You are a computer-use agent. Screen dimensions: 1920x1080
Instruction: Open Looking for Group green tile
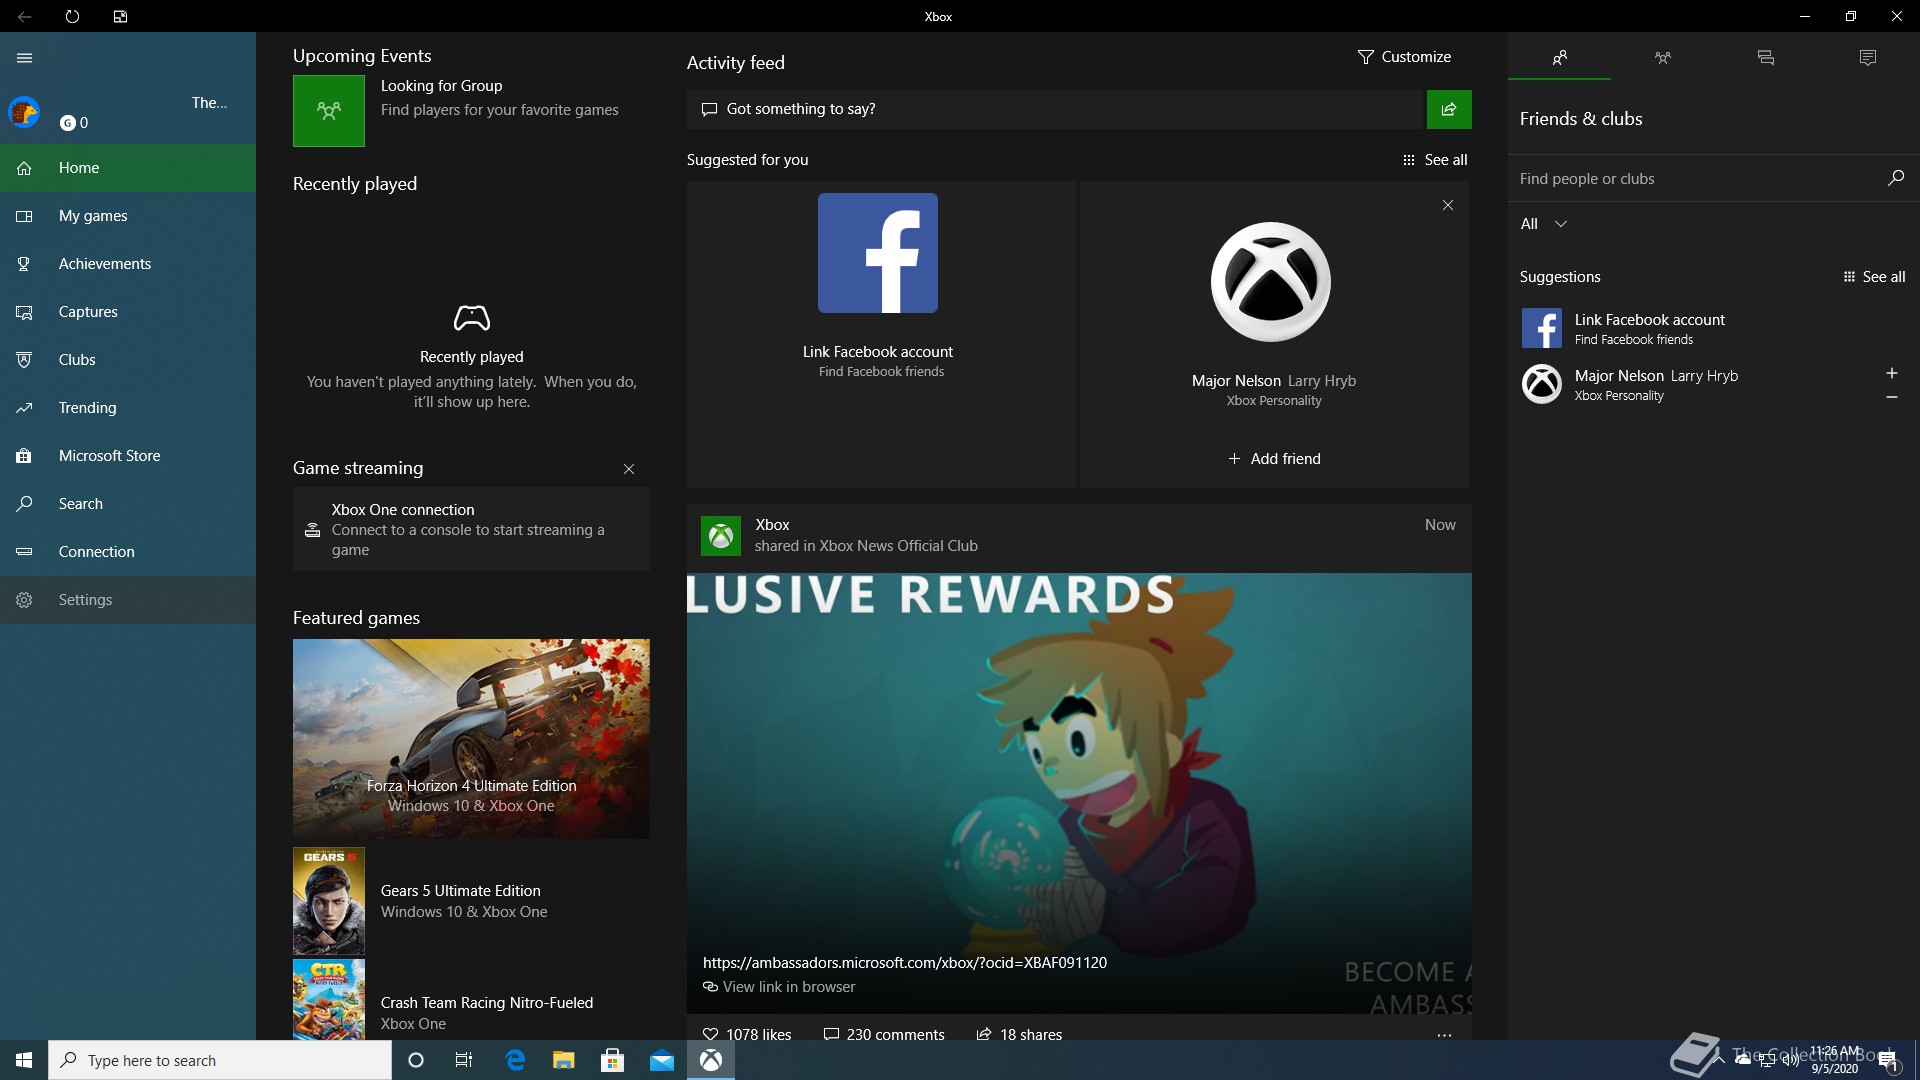coord(329,111)
